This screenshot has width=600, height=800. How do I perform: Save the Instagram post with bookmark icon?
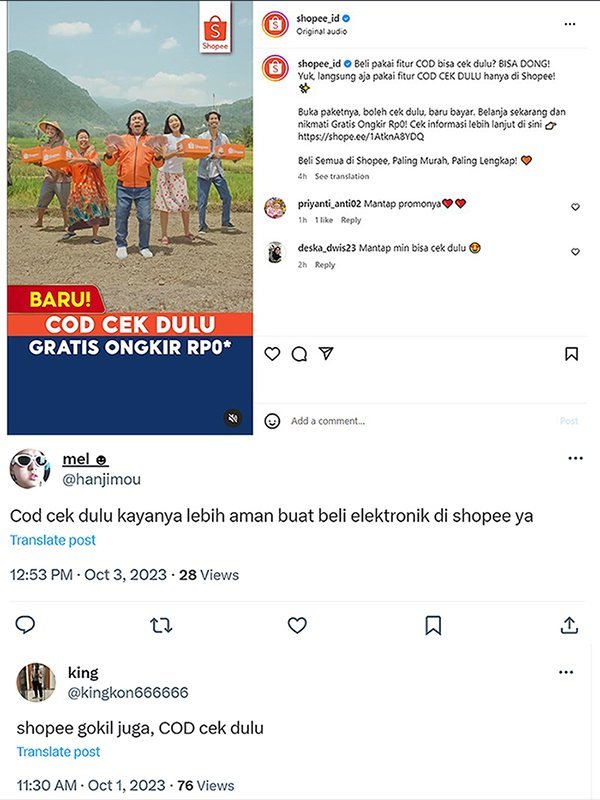(571, 354)
